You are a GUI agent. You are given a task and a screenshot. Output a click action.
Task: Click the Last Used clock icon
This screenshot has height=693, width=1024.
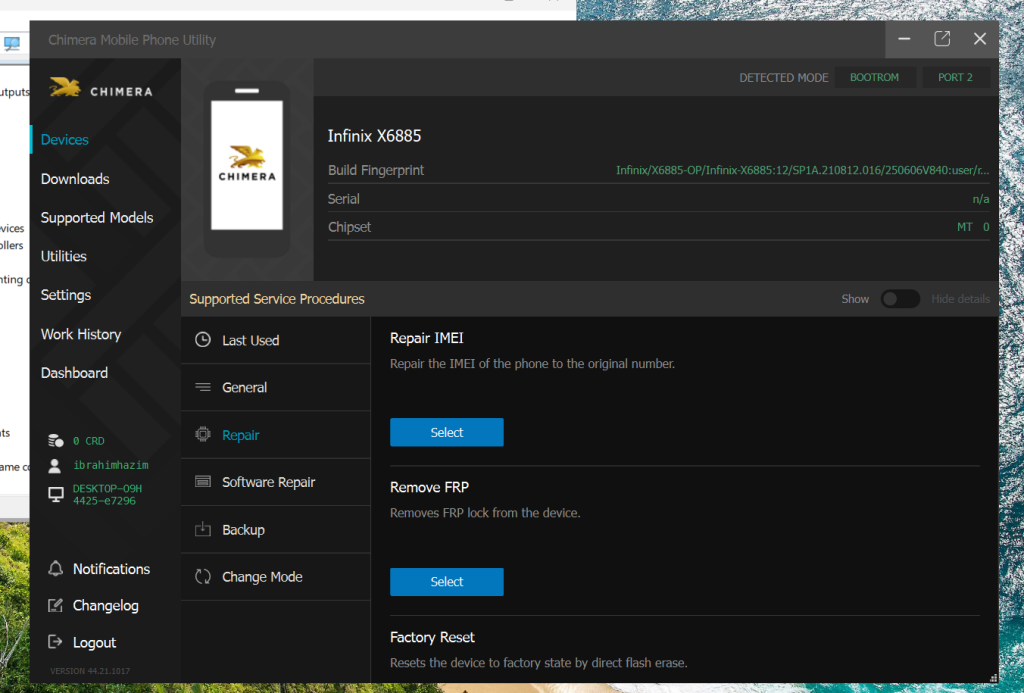(203, 340)
